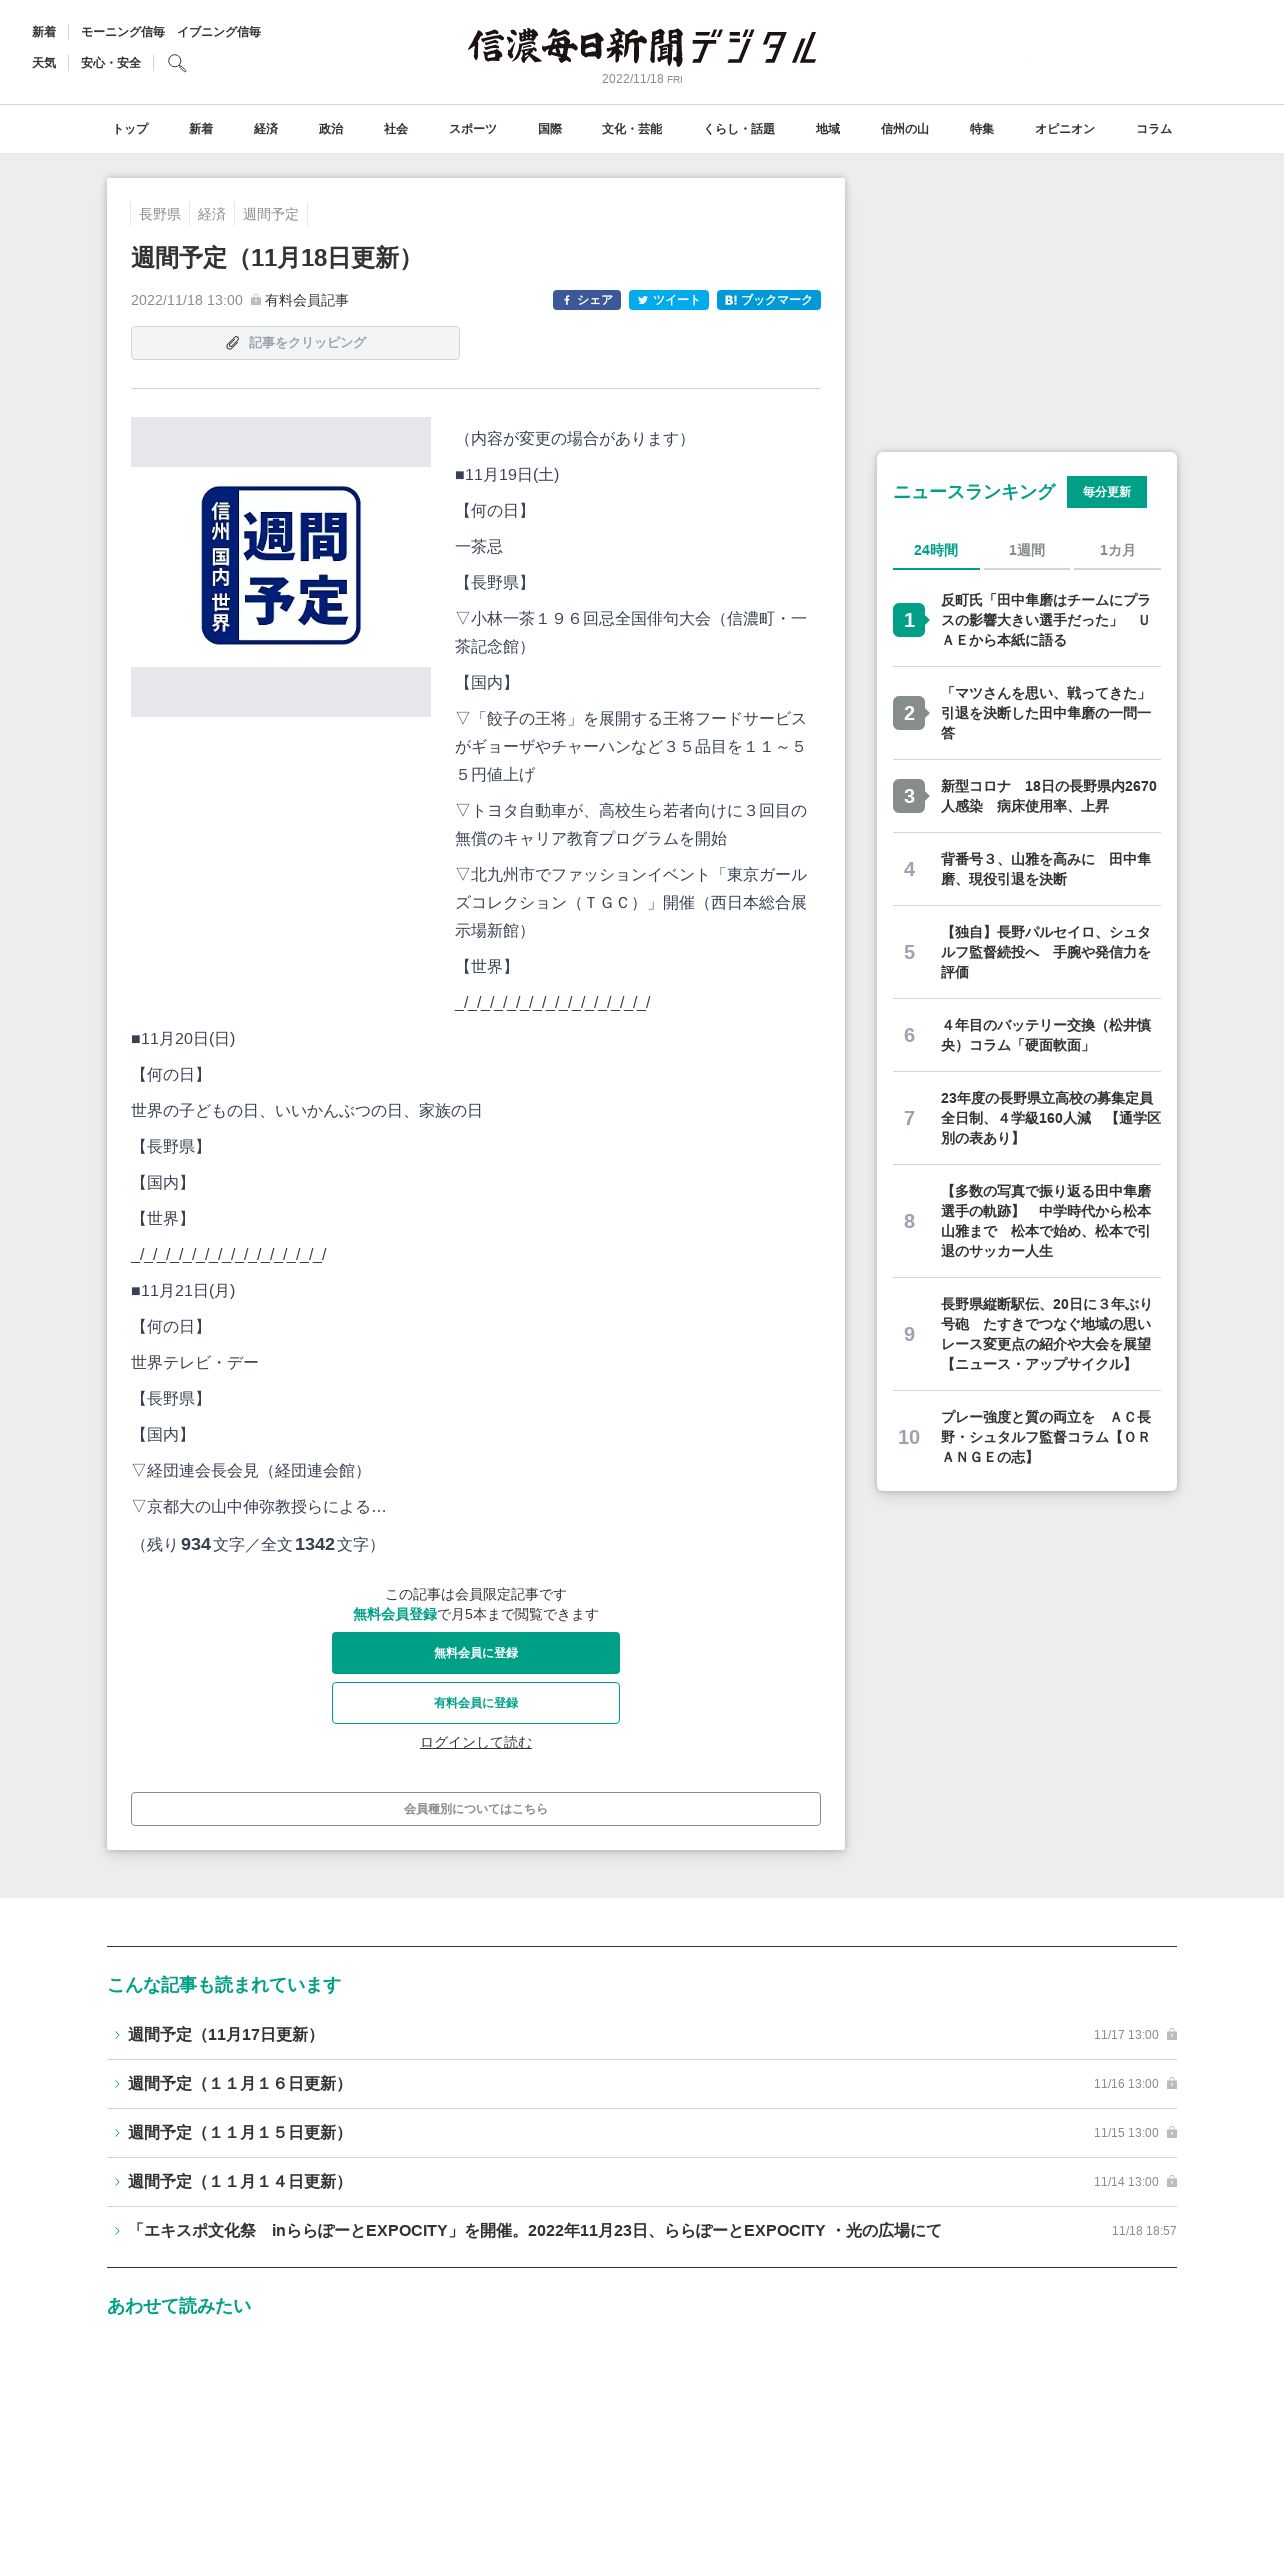Click the 週間予定 article tag
The height and width of the screenshot is (2568, 1284).
(x=271, y=214)
